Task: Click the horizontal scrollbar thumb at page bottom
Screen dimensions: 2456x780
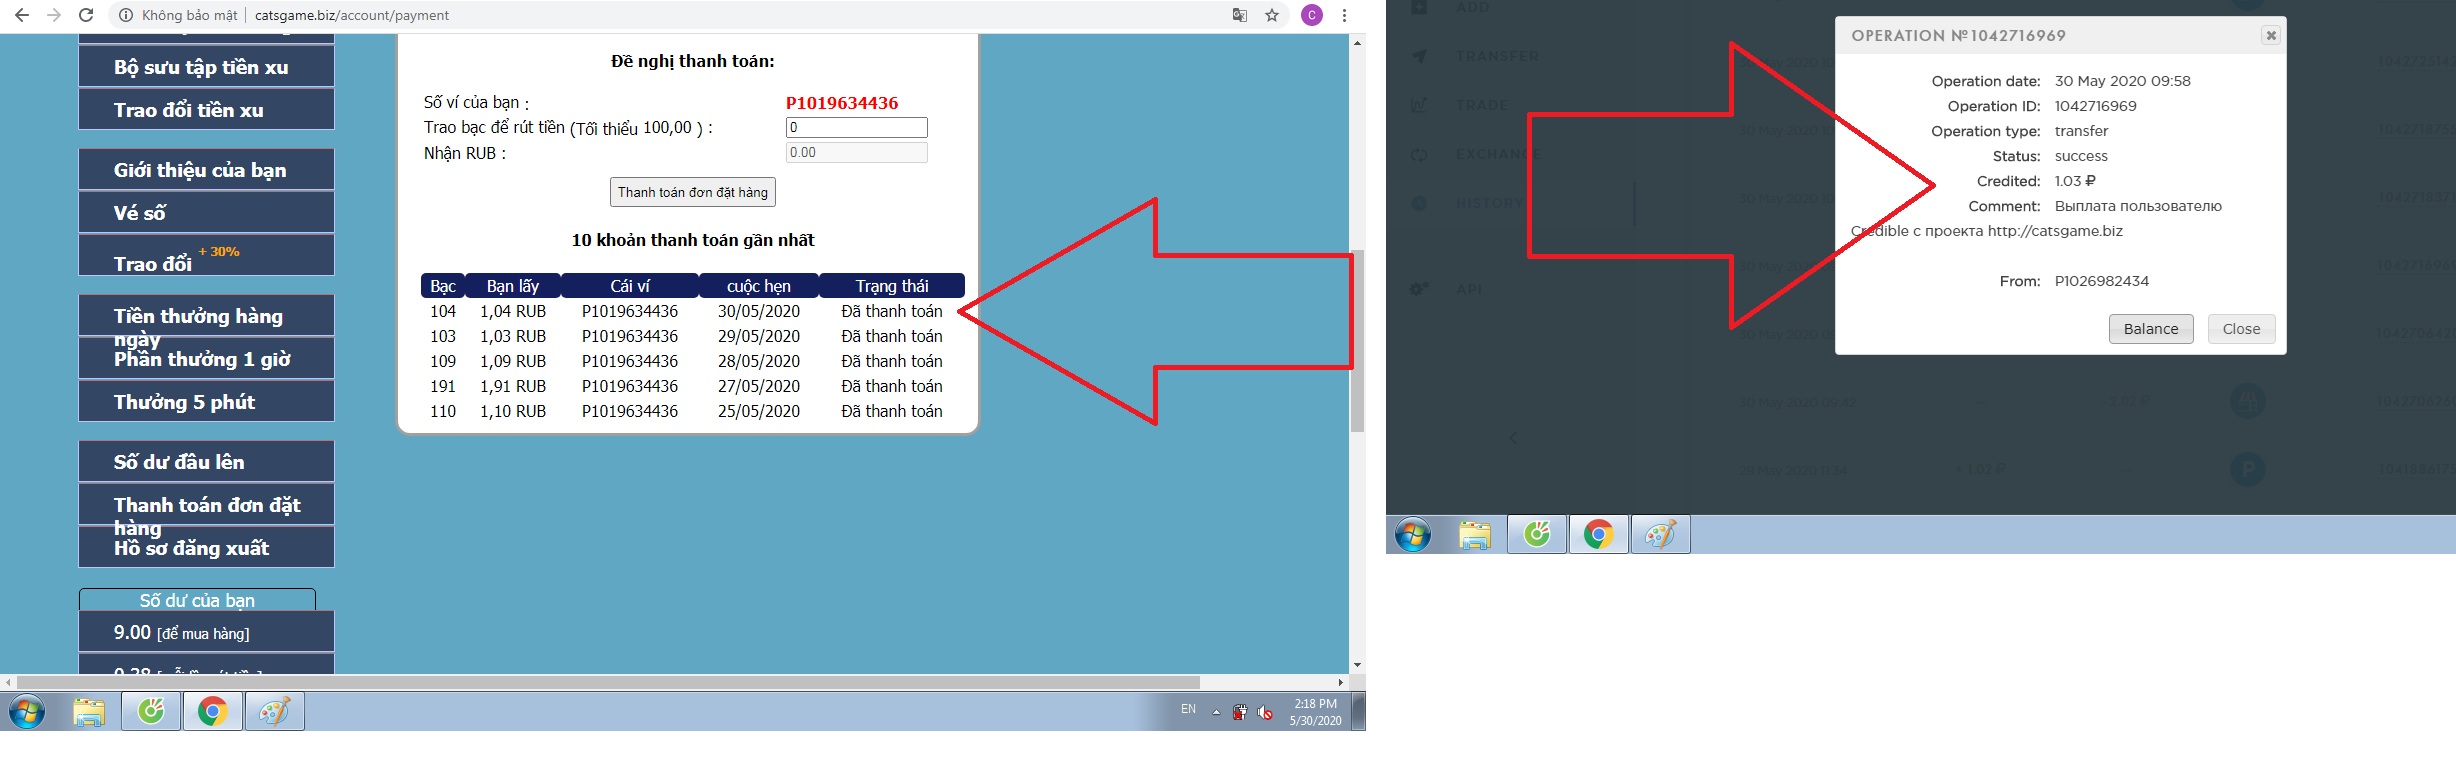Action: pos(607,682)
